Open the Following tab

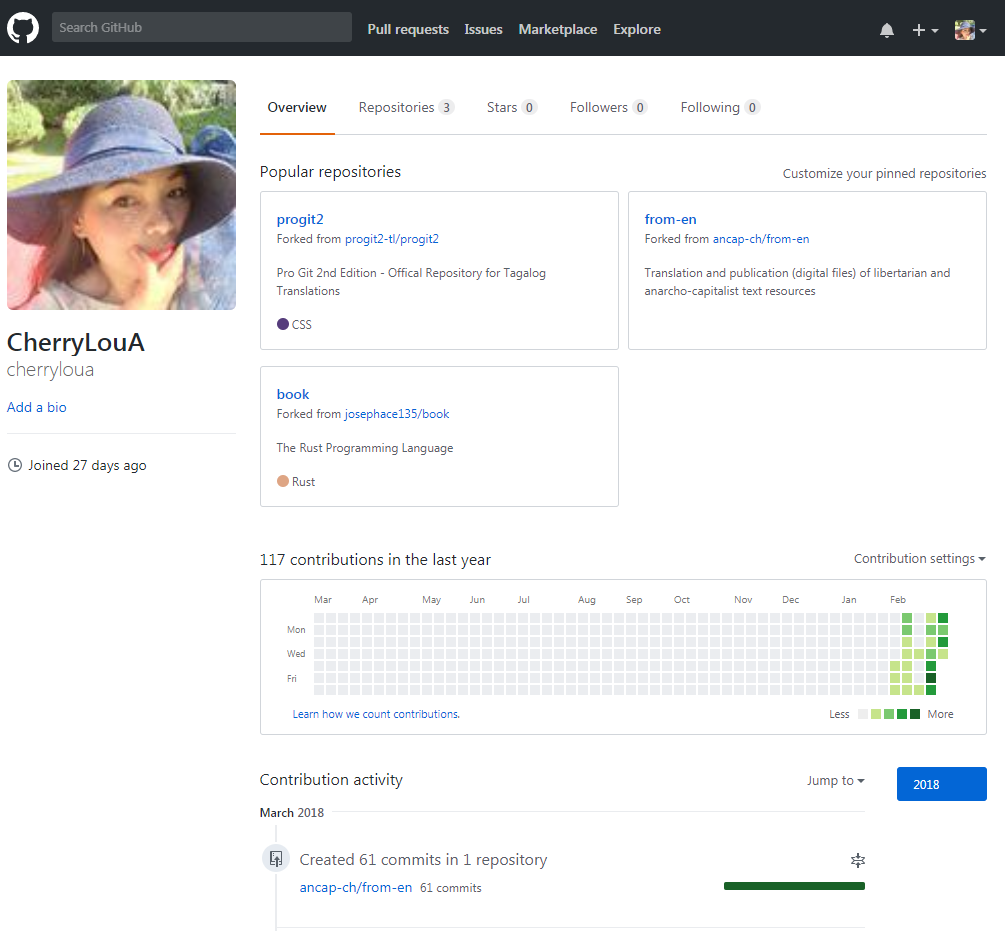720,108
